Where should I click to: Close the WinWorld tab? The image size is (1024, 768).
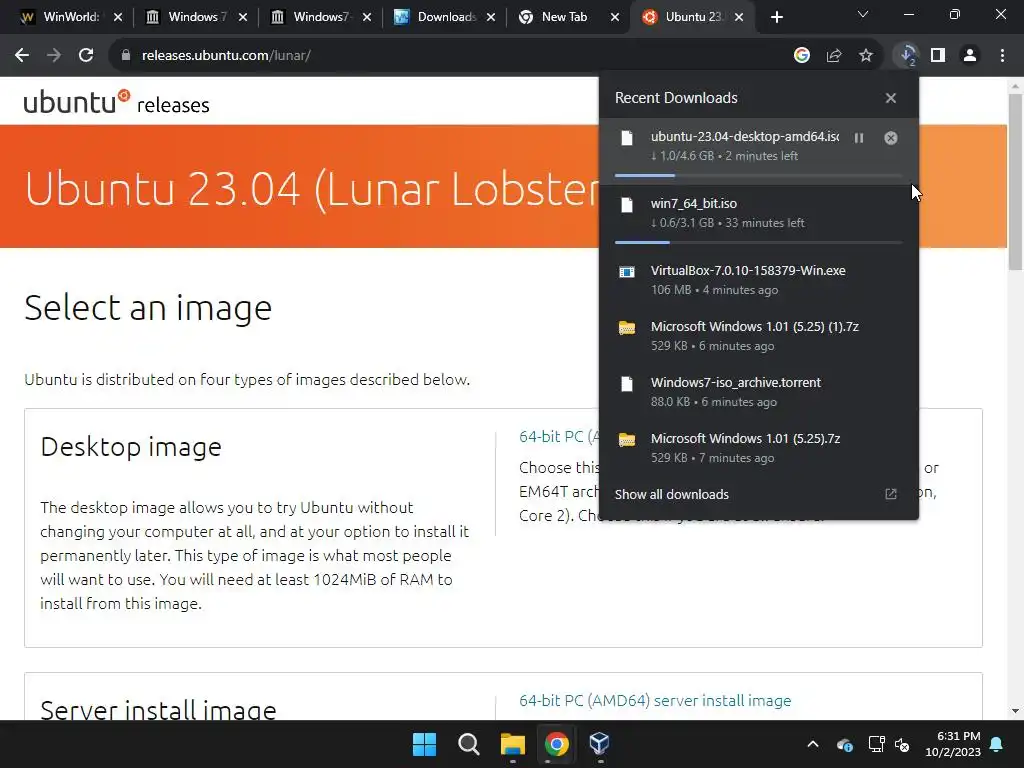(x=118, y=17)
